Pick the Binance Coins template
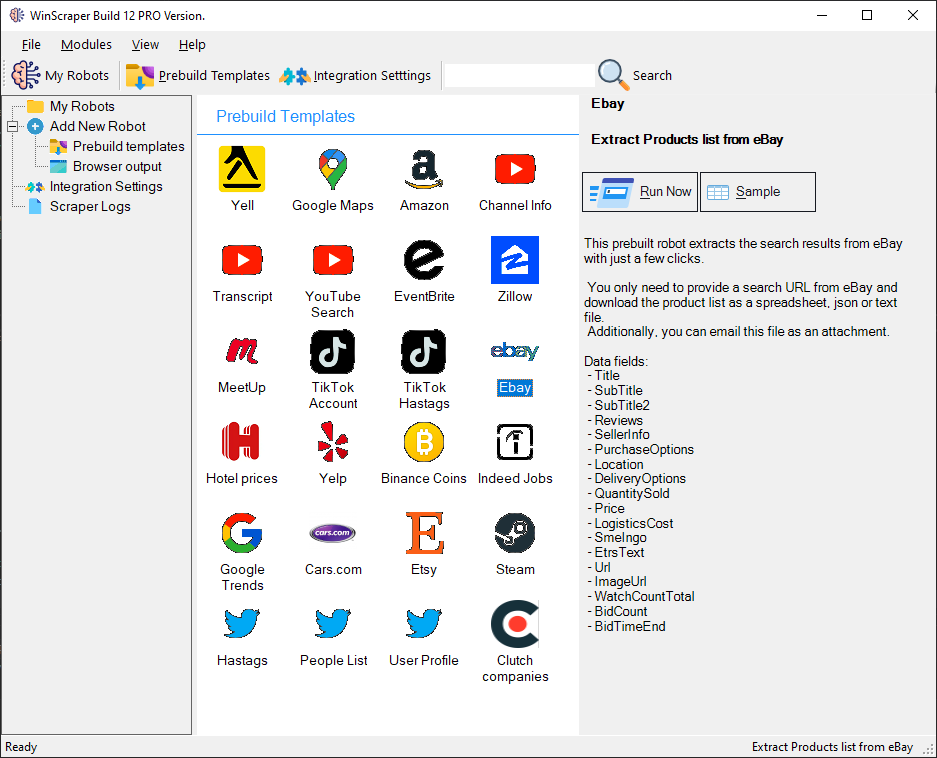Image resolution: width=937 pixels, height=758 pixels. [424, 442]
